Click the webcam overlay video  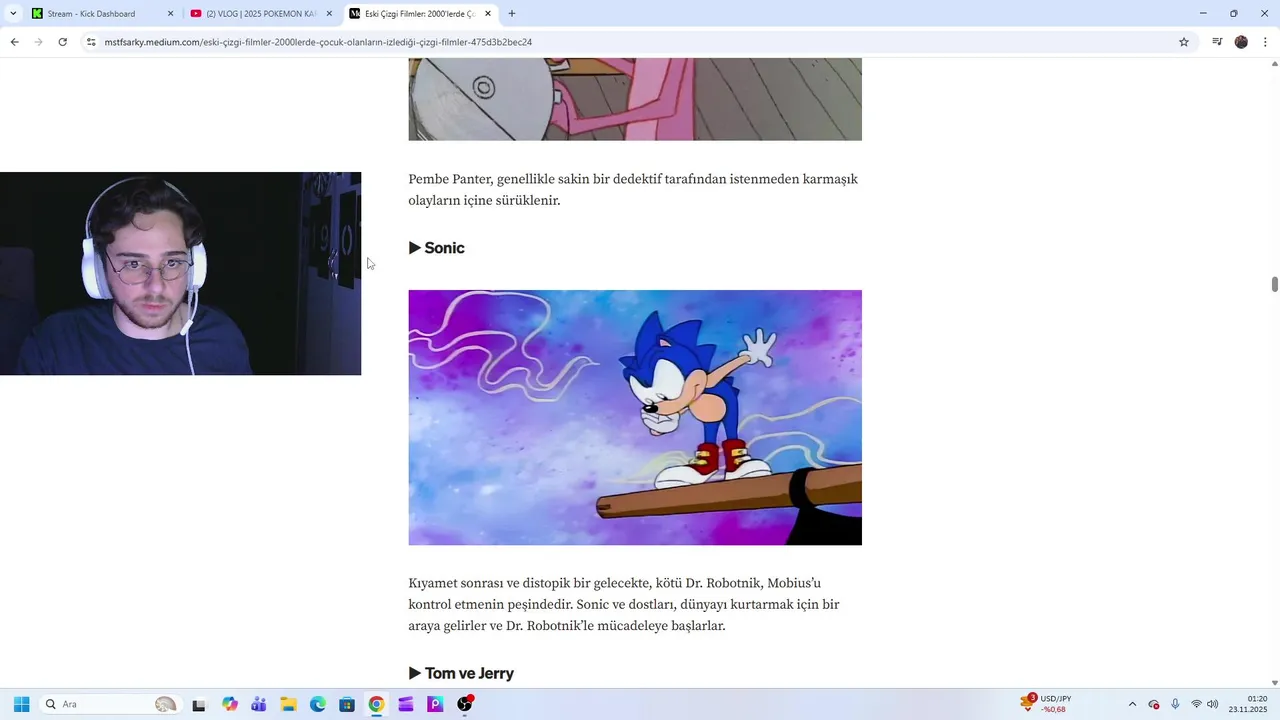click(x=180, y=274)
